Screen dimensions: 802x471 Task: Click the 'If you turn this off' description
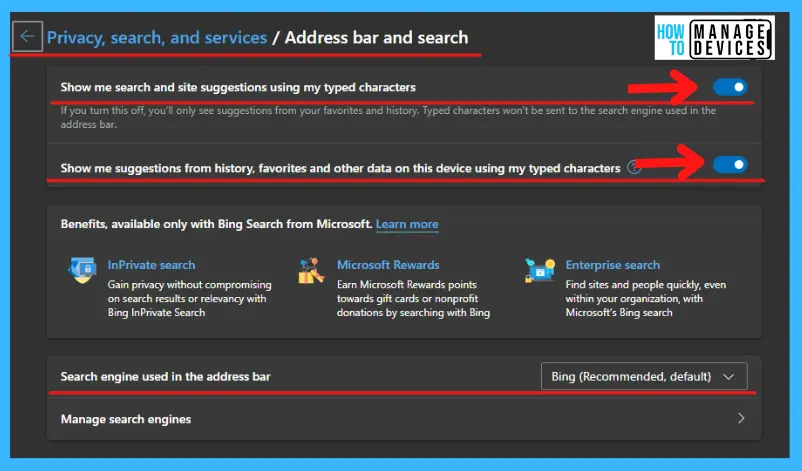coord(388,117)
